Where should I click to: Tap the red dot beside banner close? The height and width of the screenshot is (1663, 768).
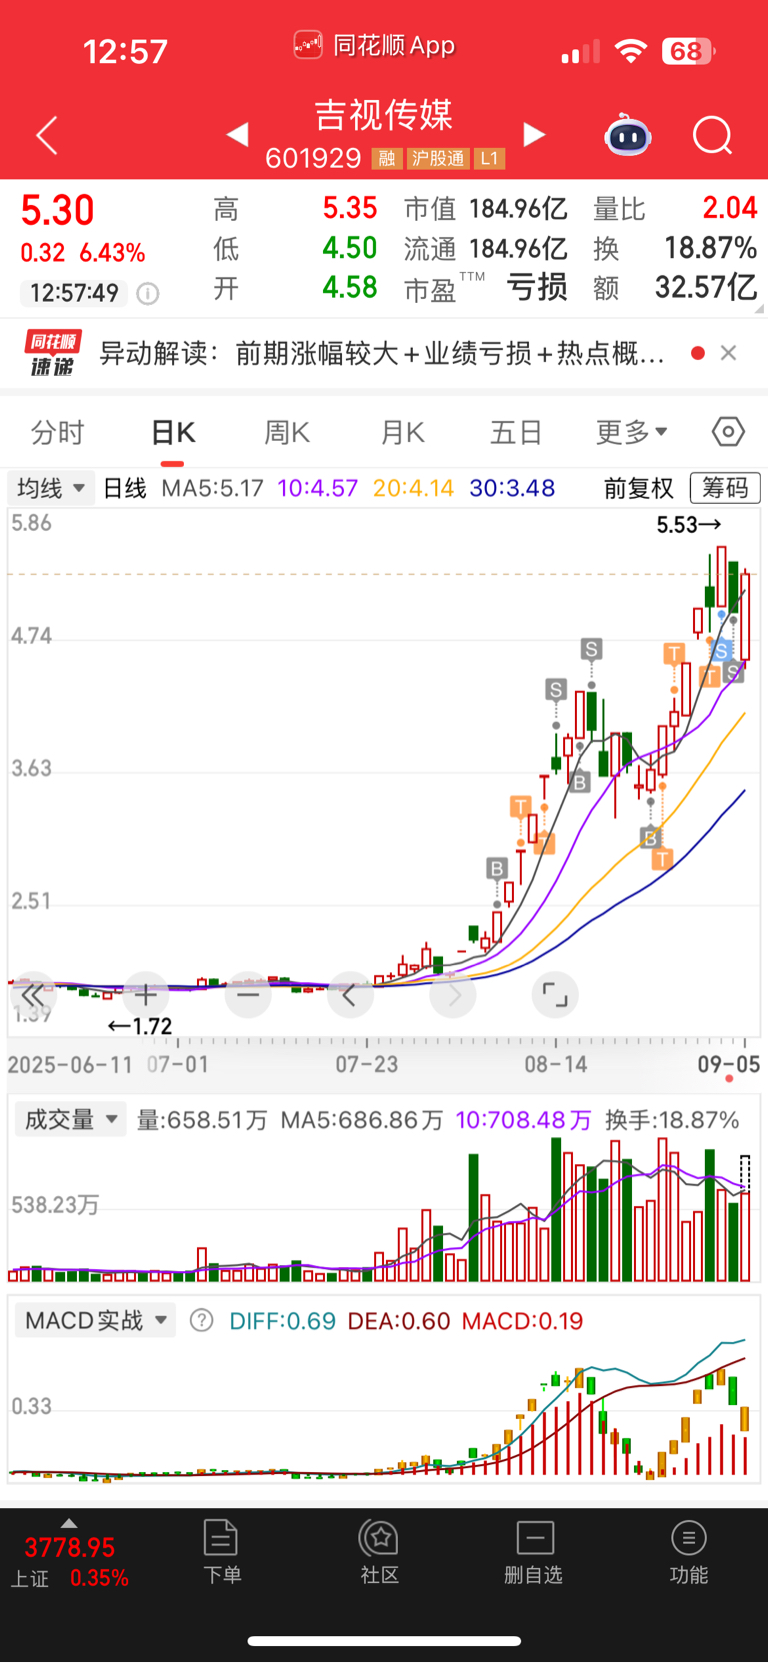(x=698, y=353)
